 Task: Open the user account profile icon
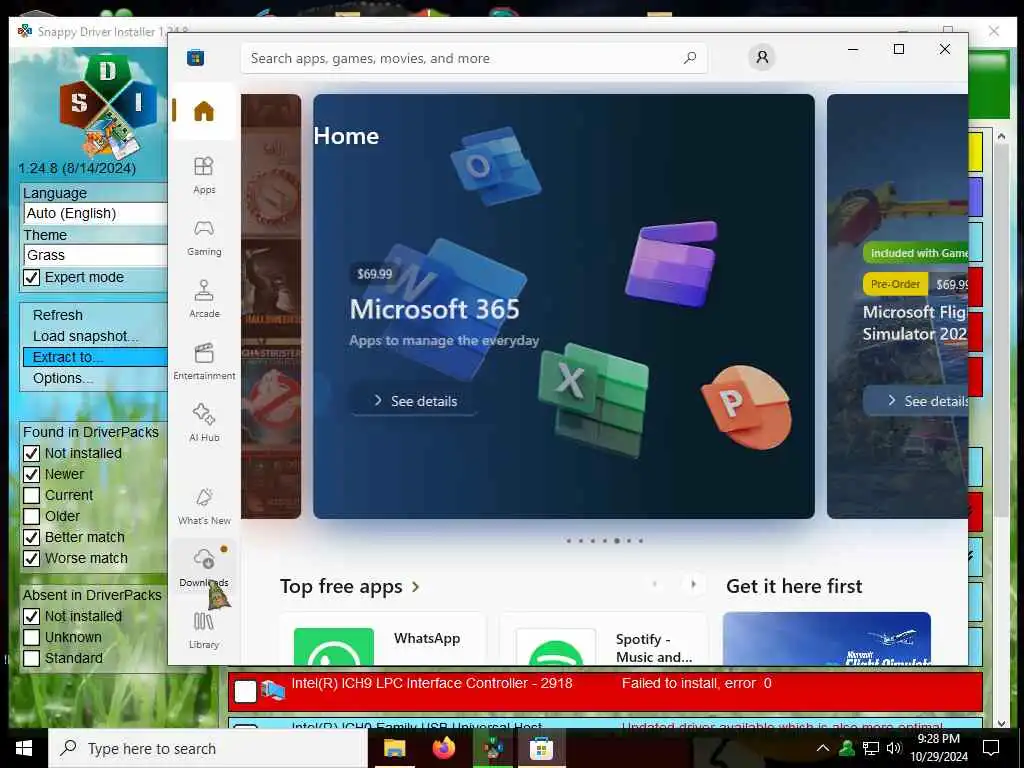[761, 57]
